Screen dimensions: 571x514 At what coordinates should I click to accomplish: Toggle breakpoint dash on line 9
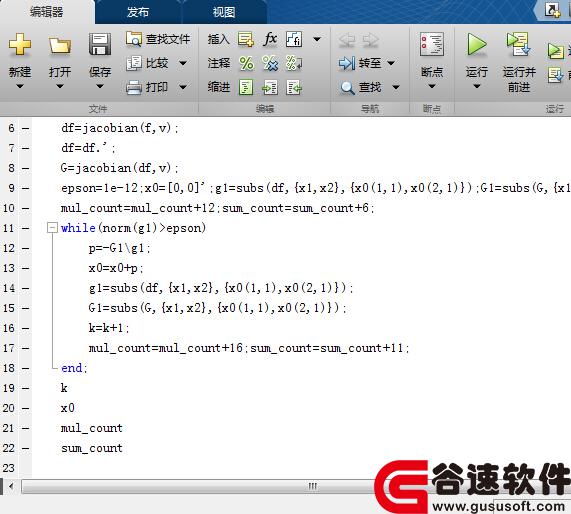[25, 188]
